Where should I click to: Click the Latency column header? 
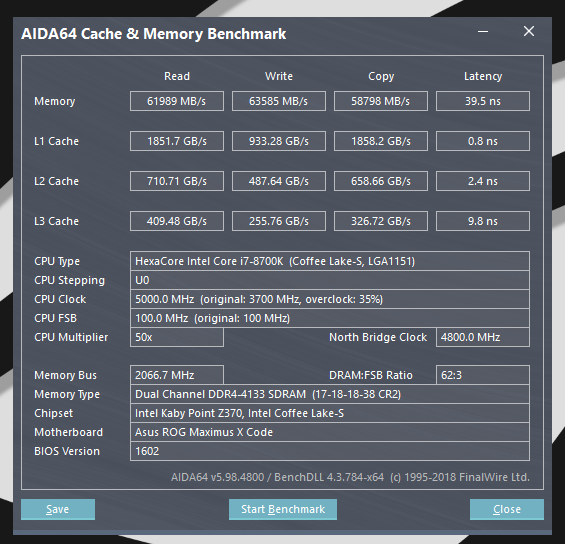pos(483,76)
